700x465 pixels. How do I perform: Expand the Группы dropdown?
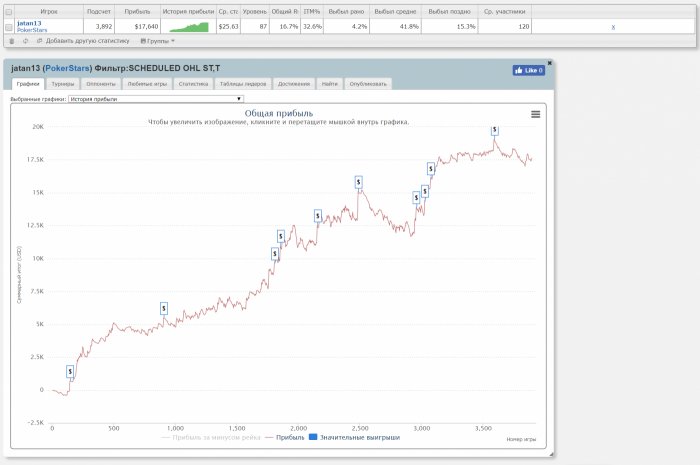coord(157,41)
